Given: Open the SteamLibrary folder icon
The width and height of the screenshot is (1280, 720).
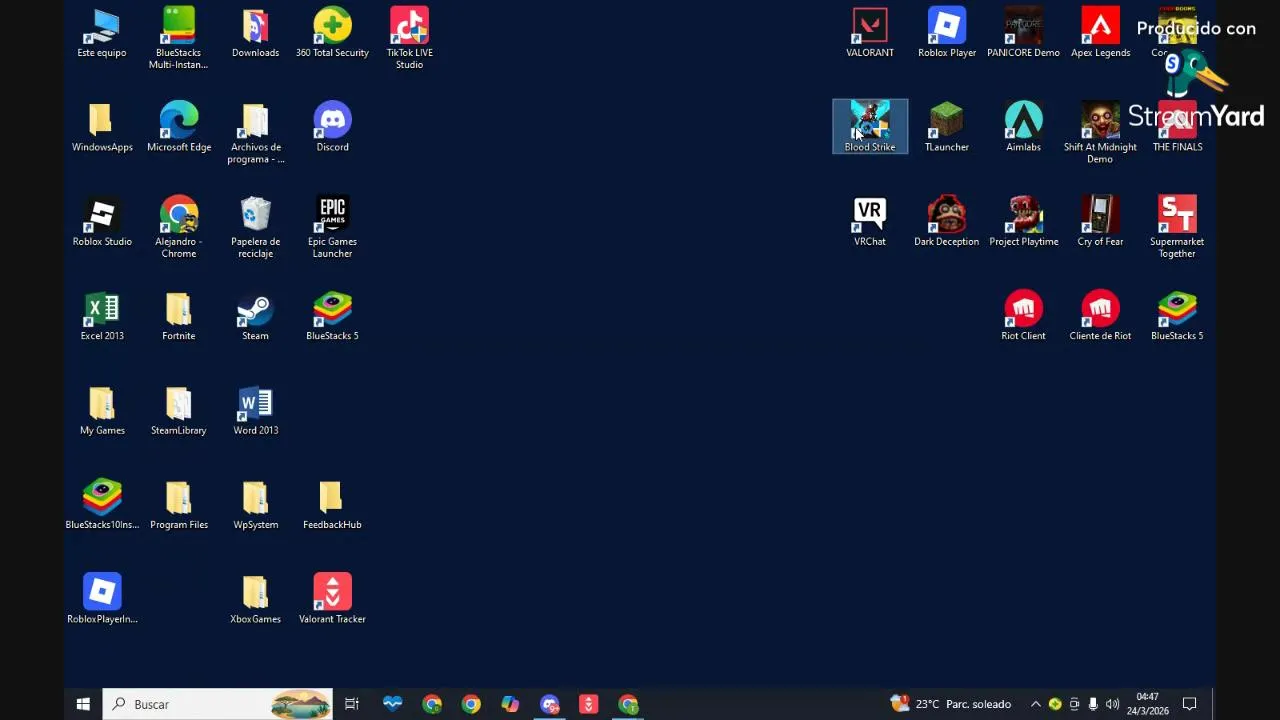Looking at the screenshot, I should pos(179,411).
